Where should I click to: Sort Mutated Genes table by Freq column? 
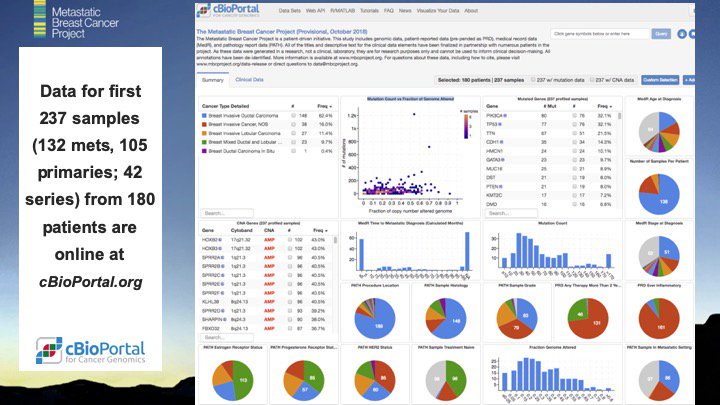(x=604, y=106)
